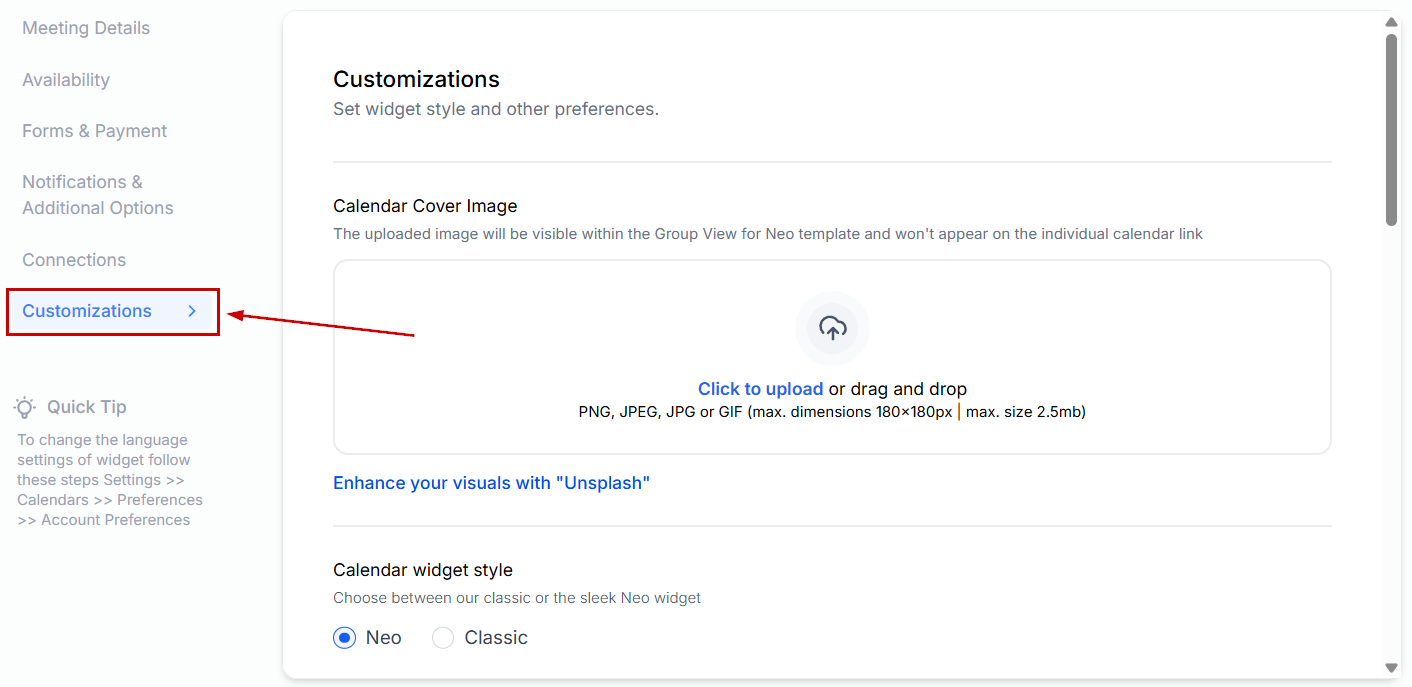Click the Quick Tip lightbulb icon
The width and height of the screenshot is (1412, 687).
pyautogui.click(x=25, y=407)
